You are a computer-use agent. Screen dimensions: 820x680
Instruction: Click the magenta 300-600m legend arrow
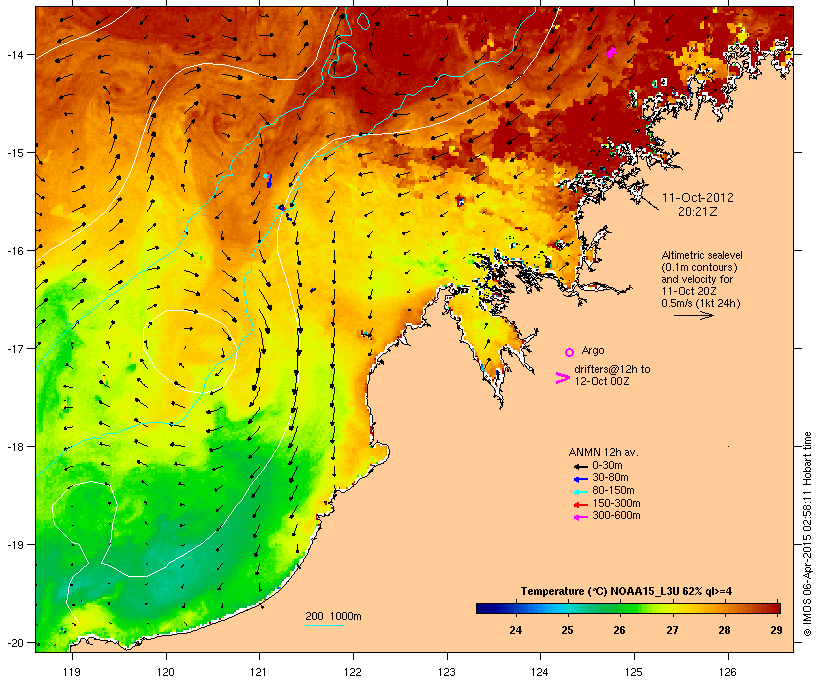(x=580, y=517)
